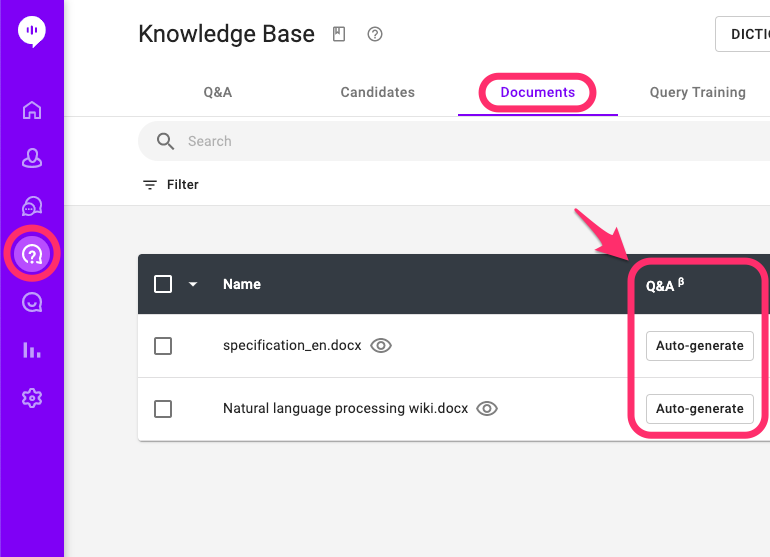Expand the bulk selection dropdown arrow
The height and width of the screenshot is (557, 770).
(193, 284)
